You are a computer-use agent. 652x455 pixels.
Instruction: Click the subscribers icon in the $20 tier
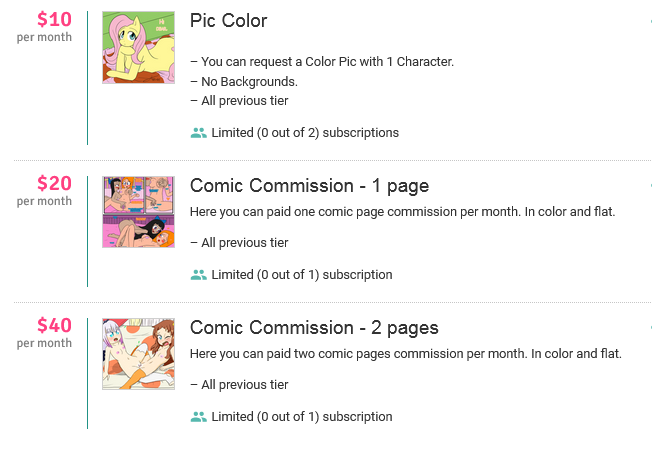[x=198, y=275]
